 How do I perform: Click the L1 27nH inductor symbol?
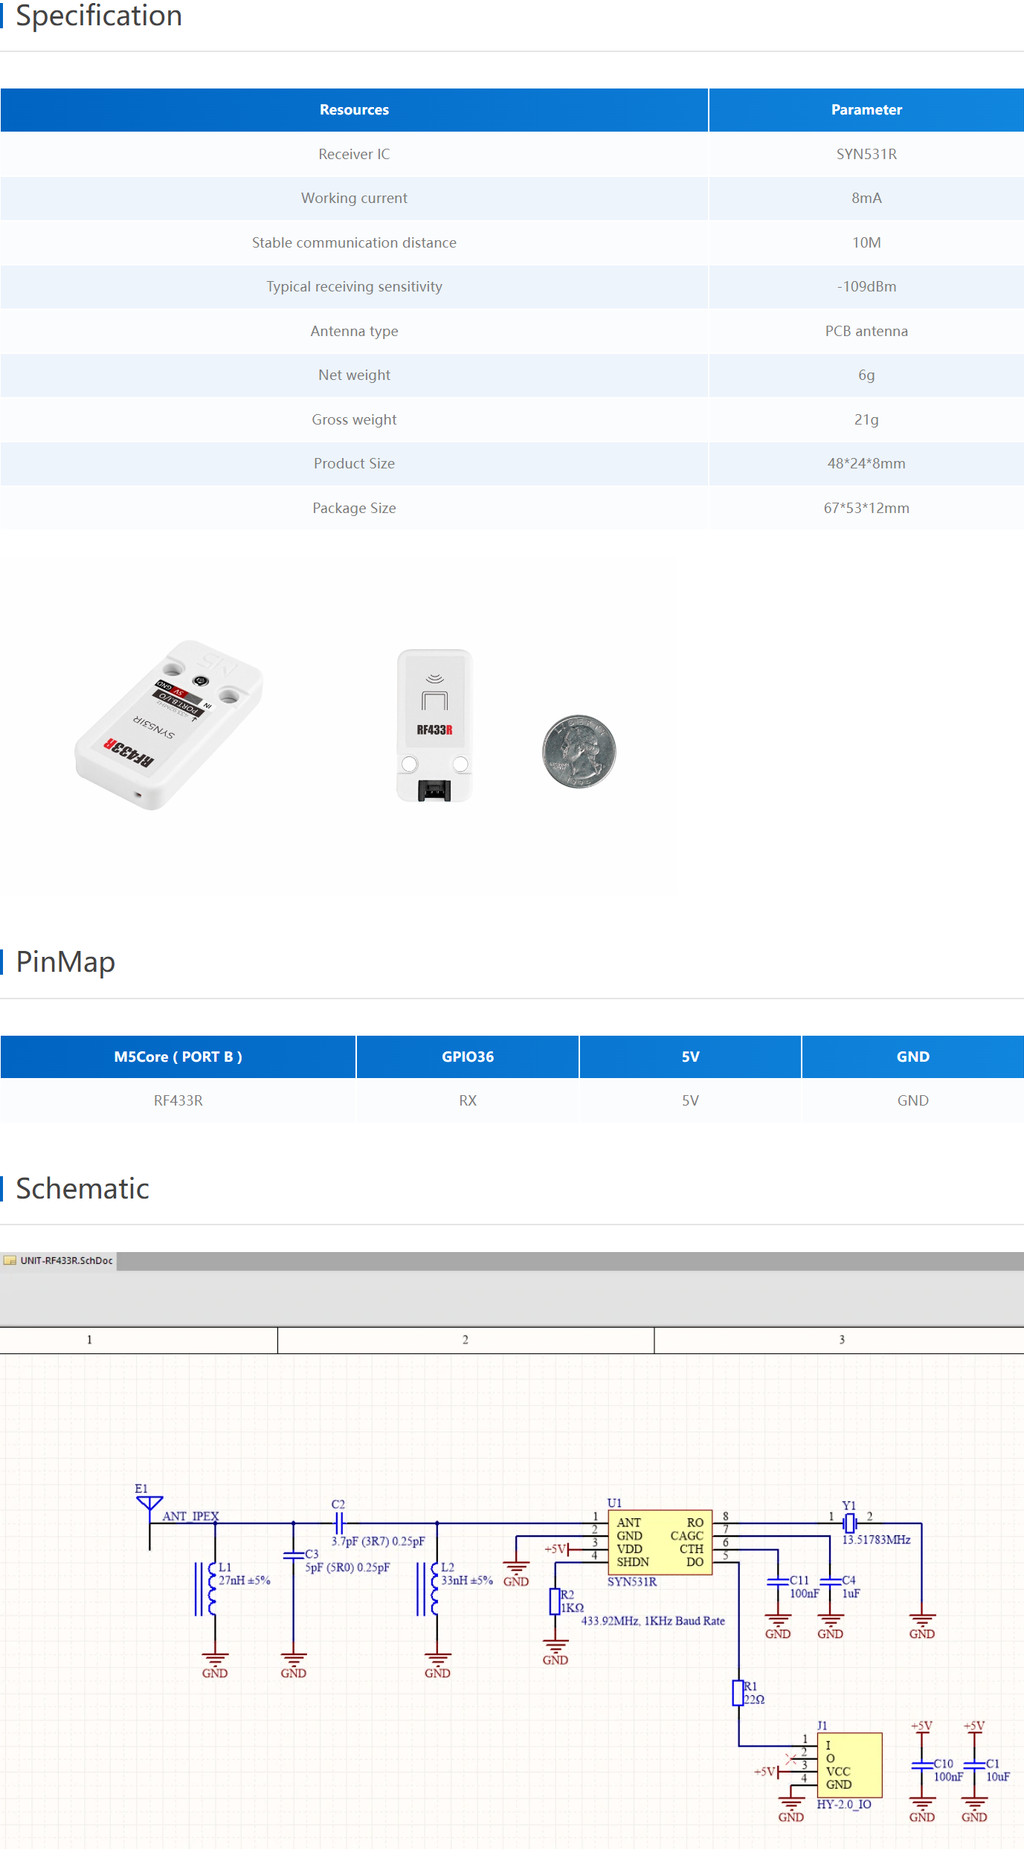pos(212,1589)
